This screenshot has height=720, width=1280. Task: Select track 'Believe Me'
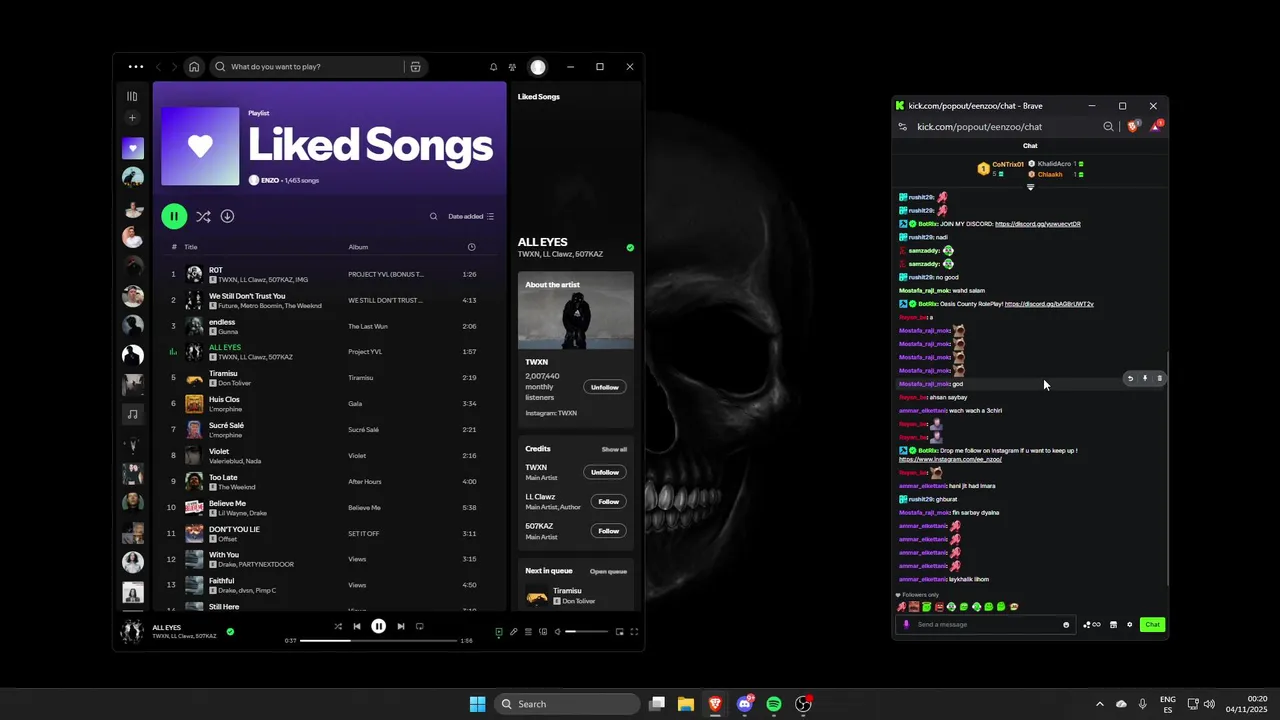point(328,508)
